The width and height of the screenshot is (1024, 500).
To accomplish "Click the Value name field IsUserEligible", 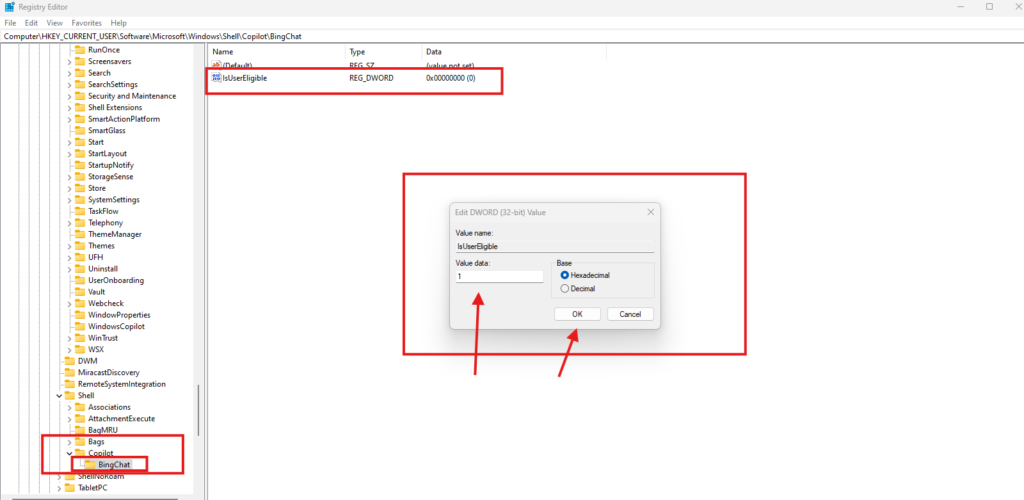I will pyautogui.click(x=554, y=247).
